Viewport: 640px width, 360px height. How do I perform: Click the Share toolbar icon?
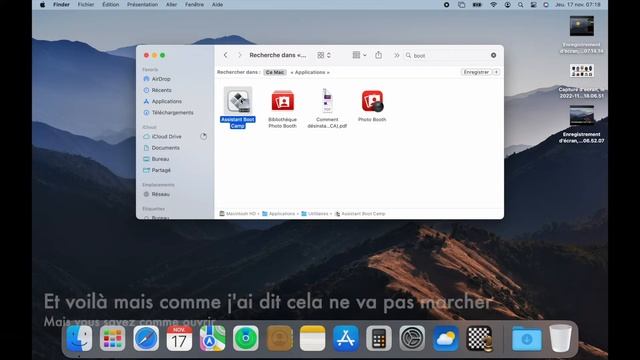(378, 55)
